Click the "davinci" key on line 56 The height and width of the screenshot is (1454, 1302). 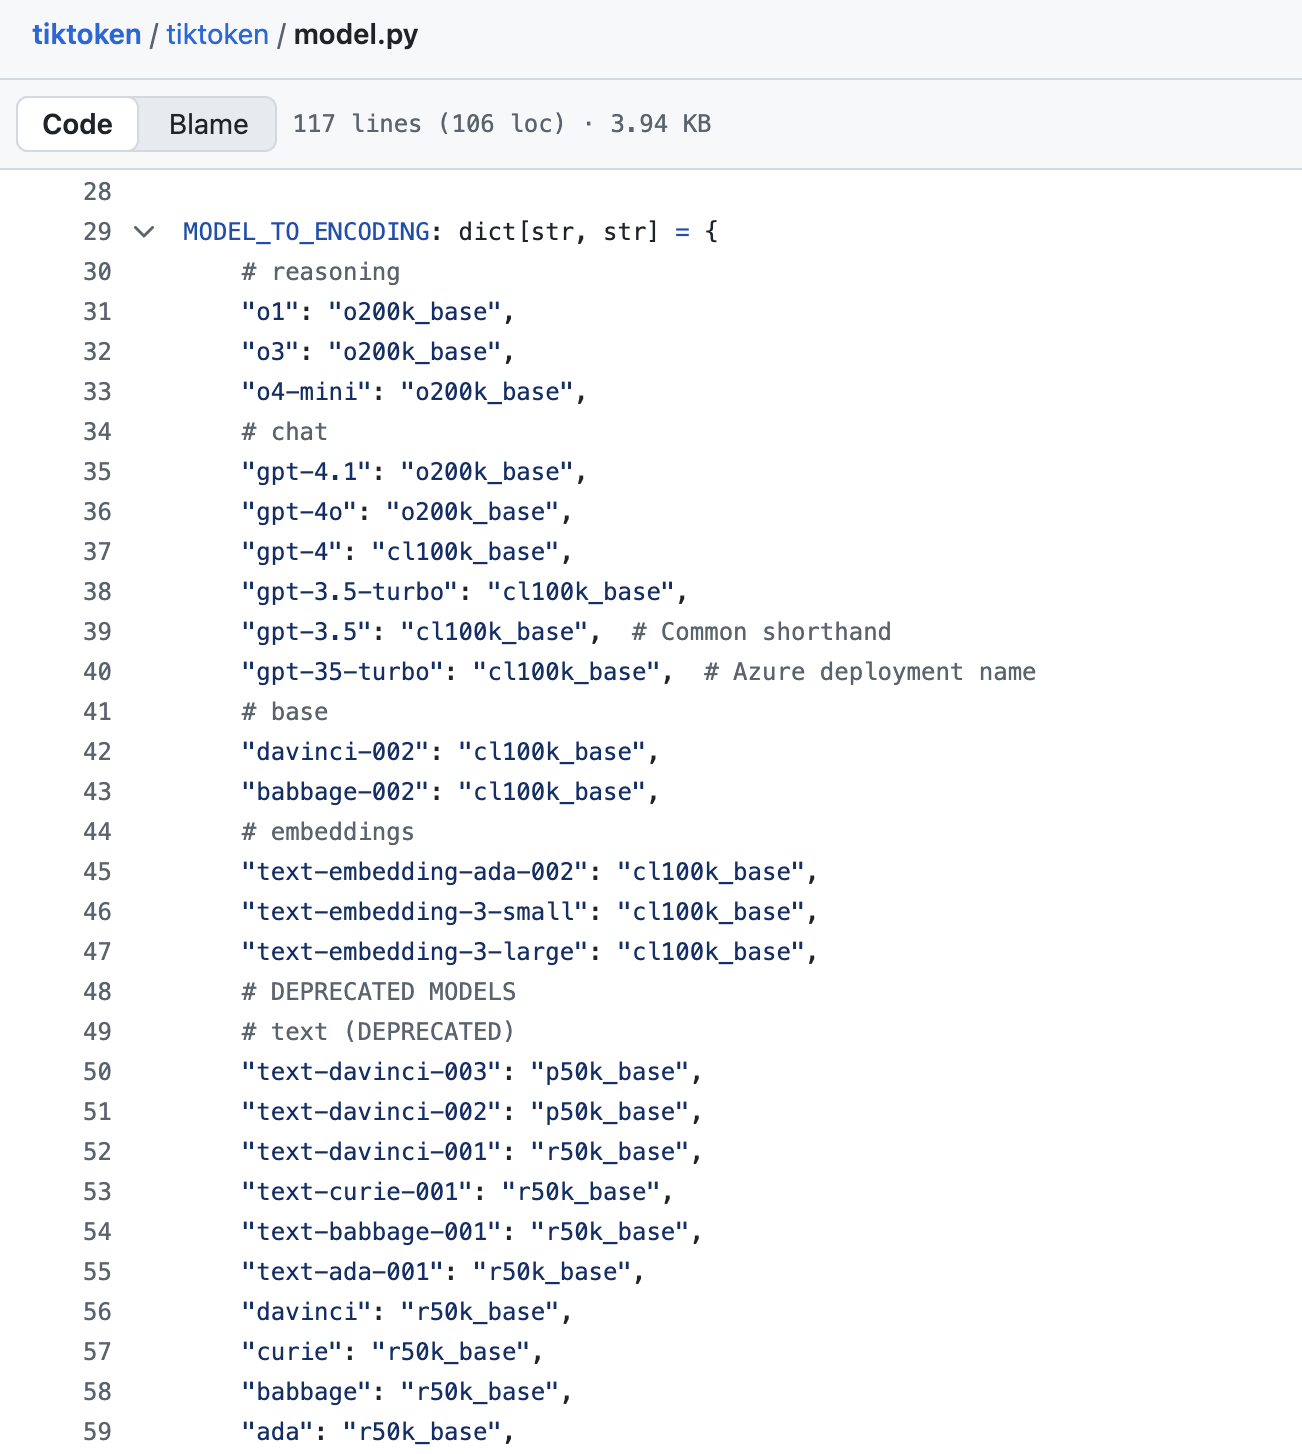307,1312
